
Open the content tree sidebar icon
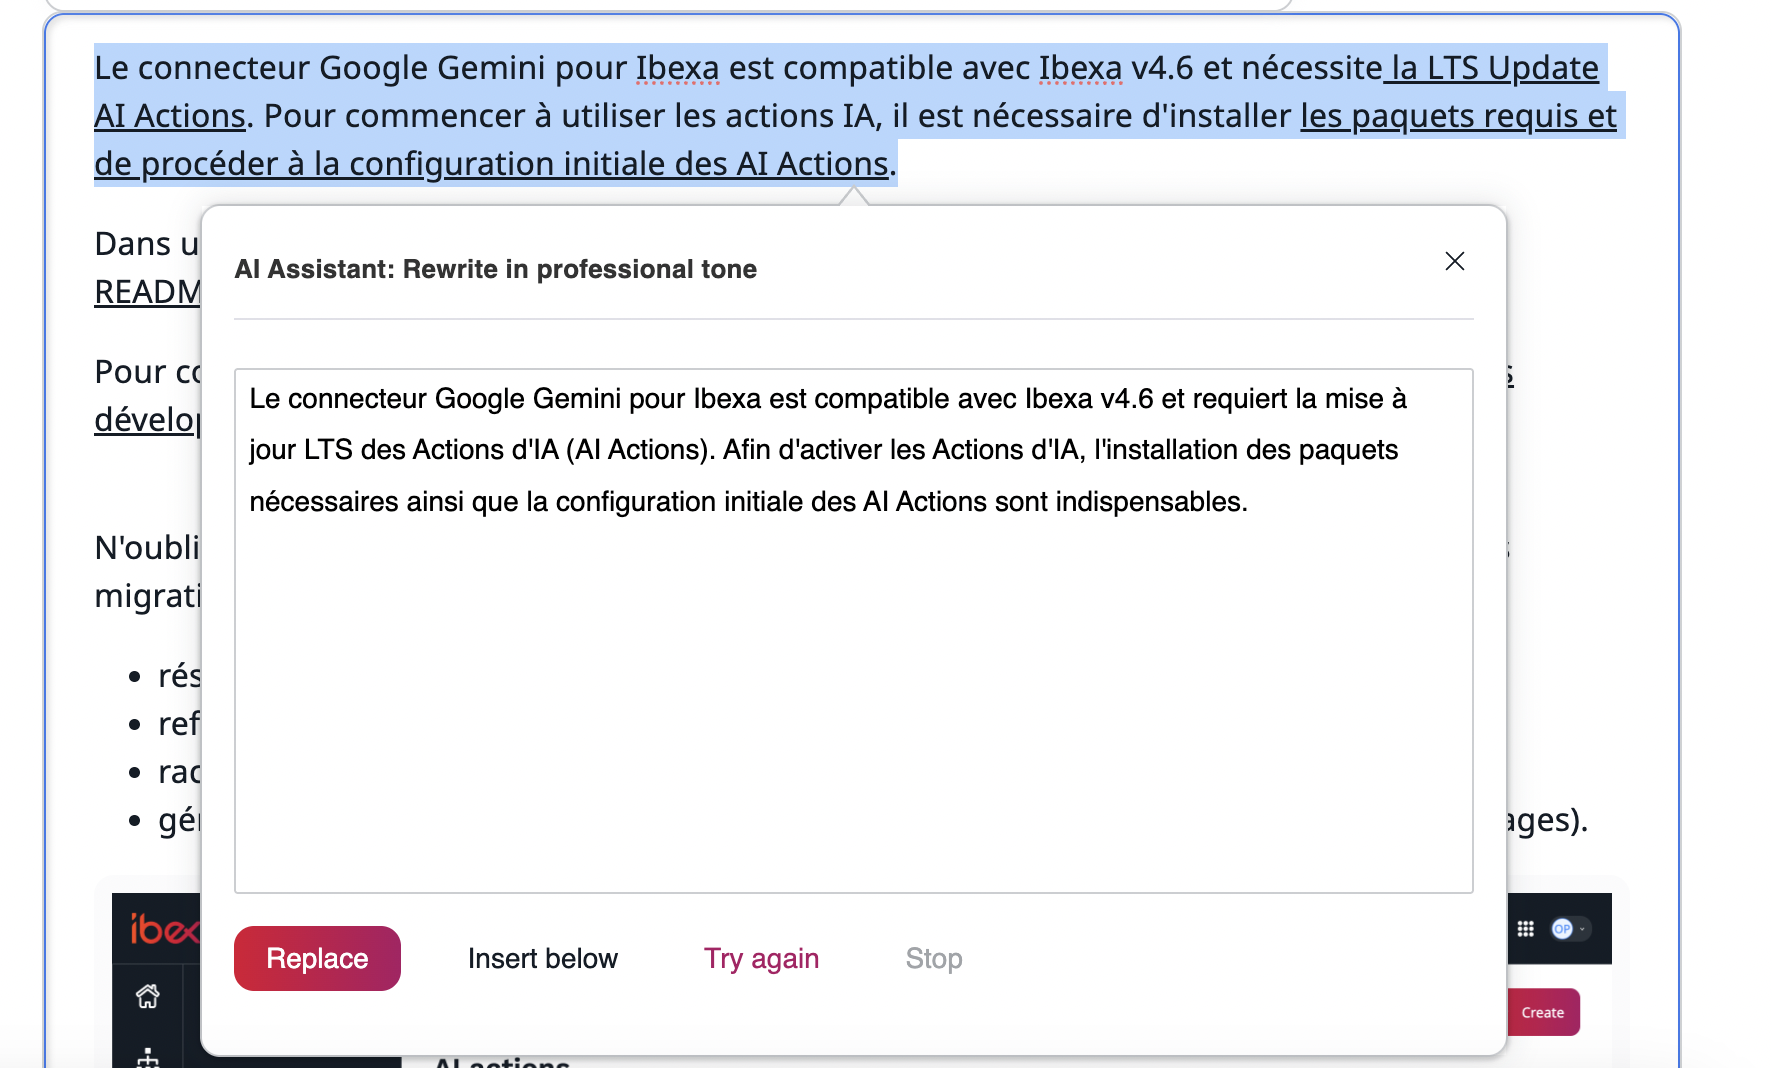pos(148,1058)
